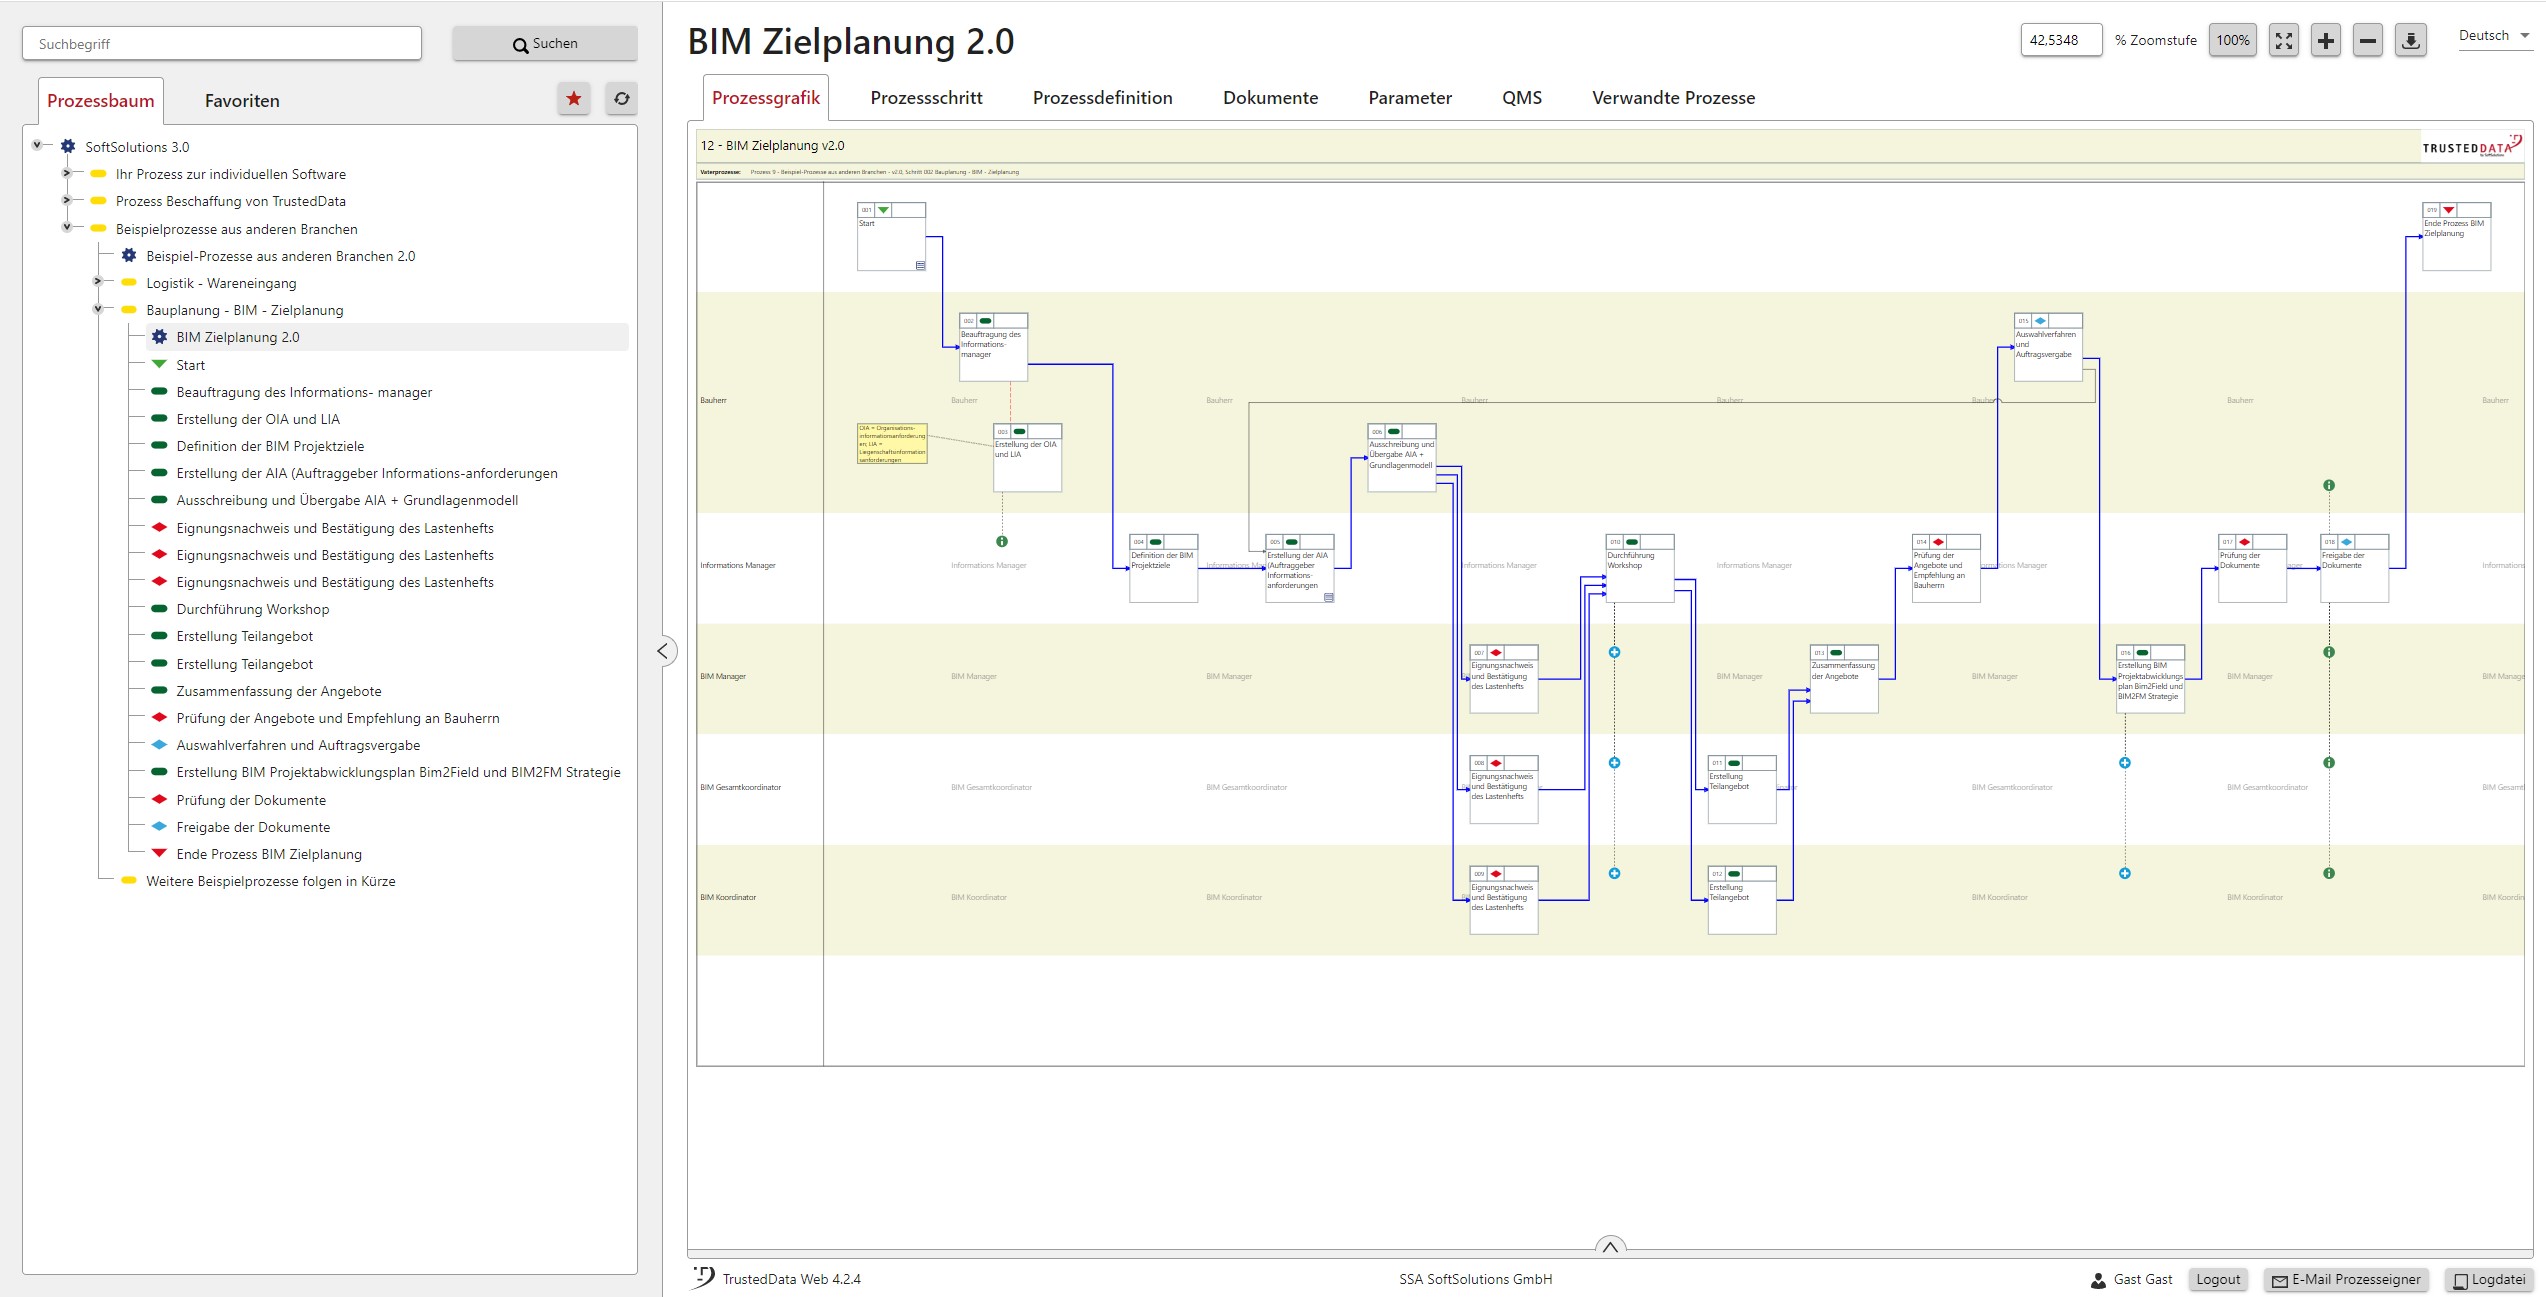Click red diamond icon of Prüfung der Dokumente
2546x1297 pixels.
point(159,799)
